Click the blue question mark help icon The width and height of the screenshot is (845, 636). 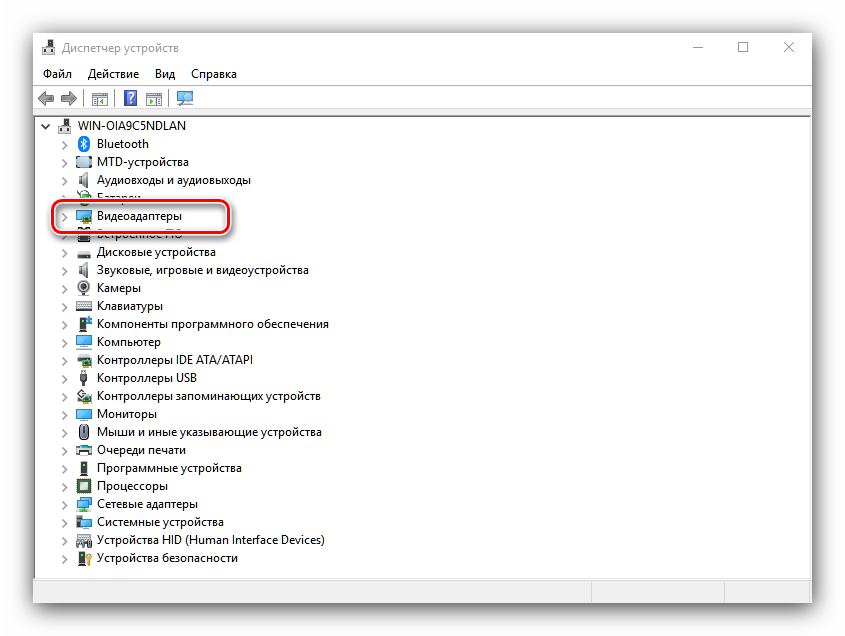click(130, 98)
